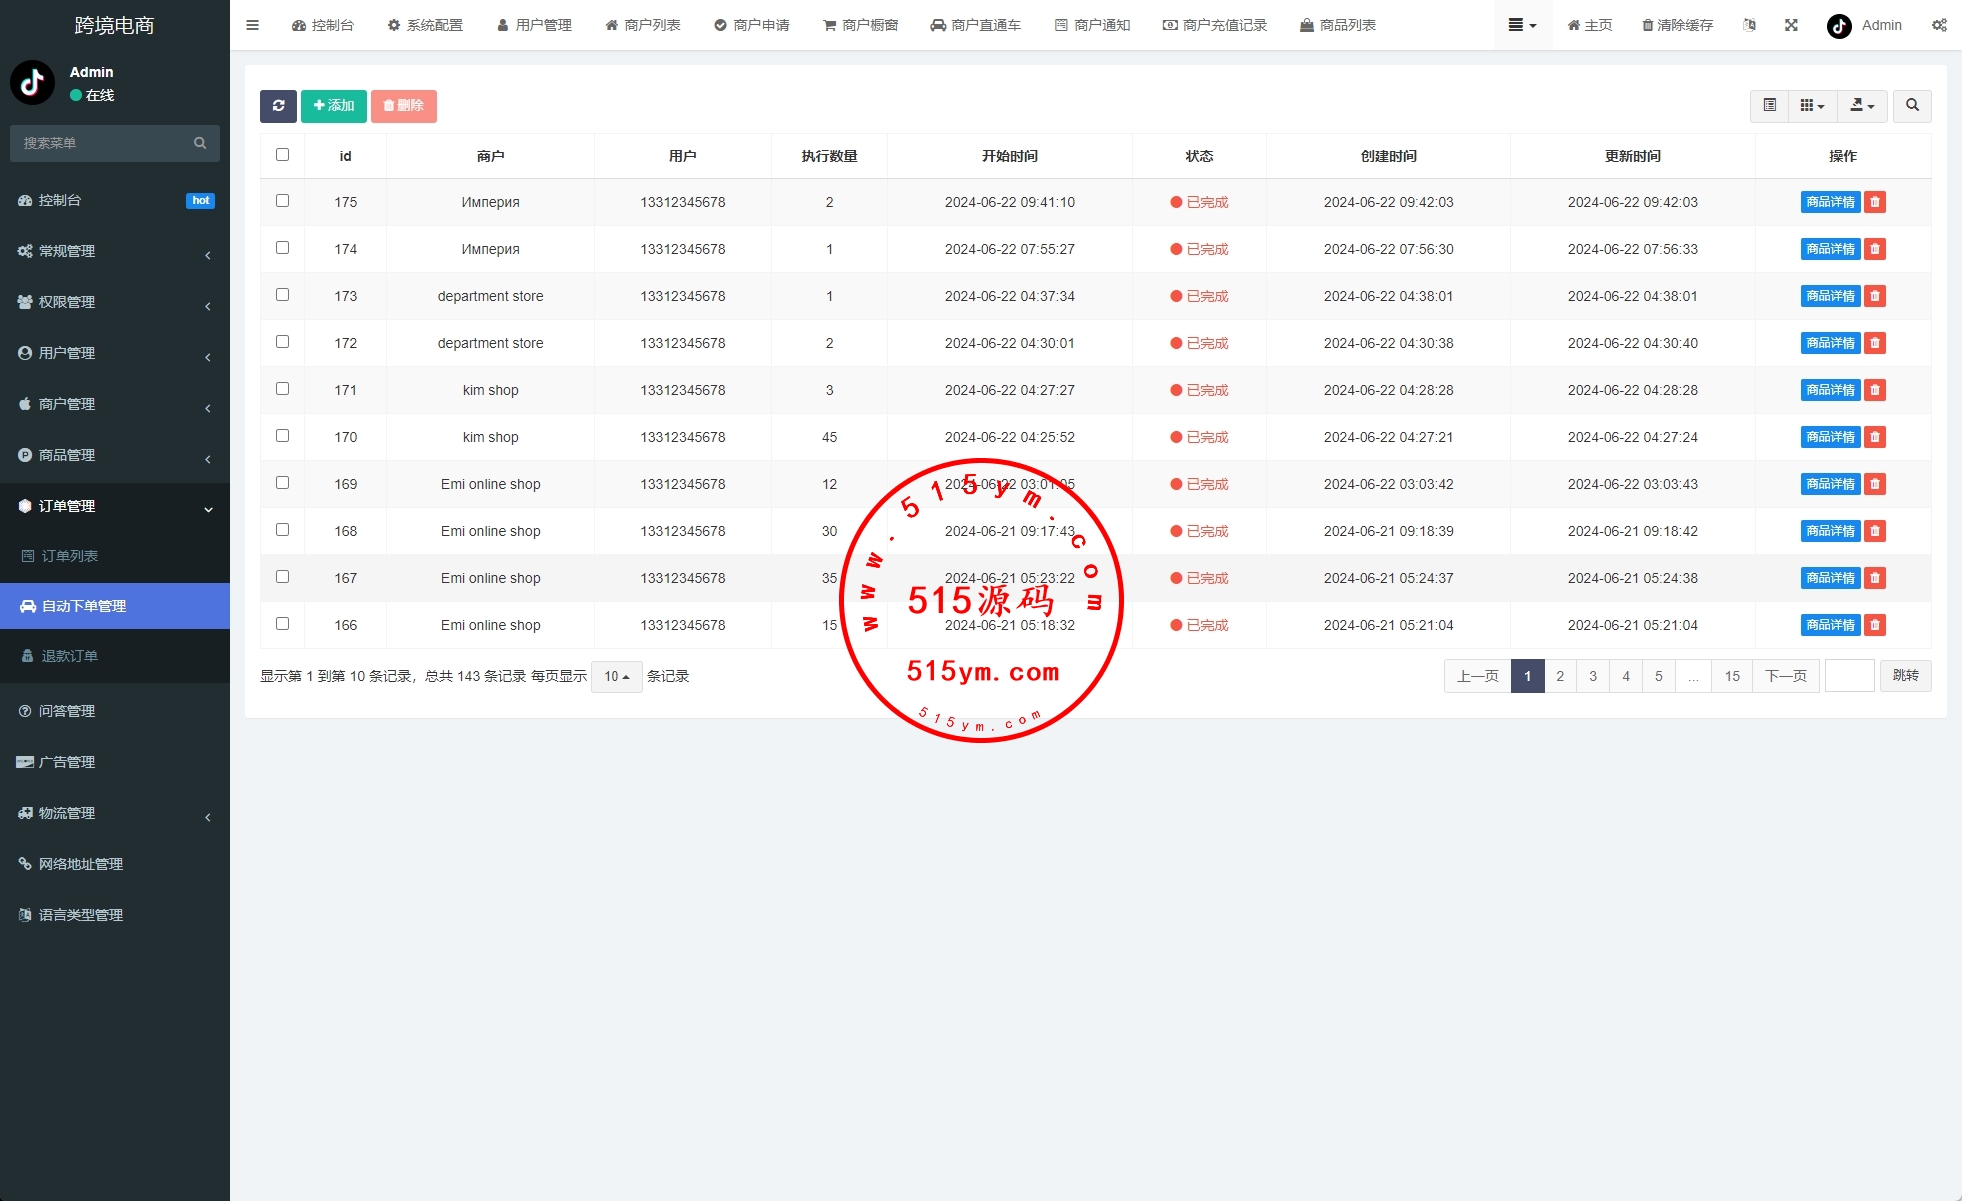This screenshot has width=1962, height=1201.
Task: Click the refresh table icon button
Action: (x=278, y=106)
